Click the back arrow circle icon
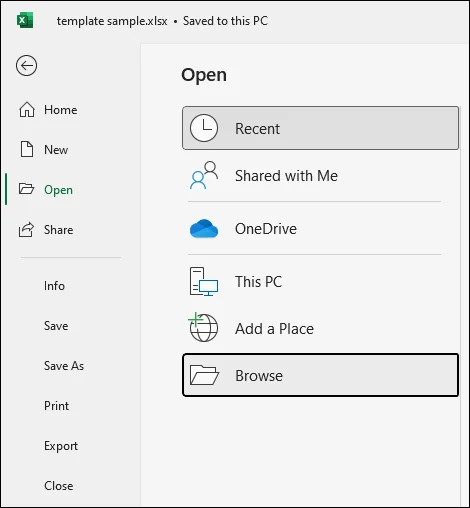This screenshot has width=470, height=508. (x=26, y=65)
